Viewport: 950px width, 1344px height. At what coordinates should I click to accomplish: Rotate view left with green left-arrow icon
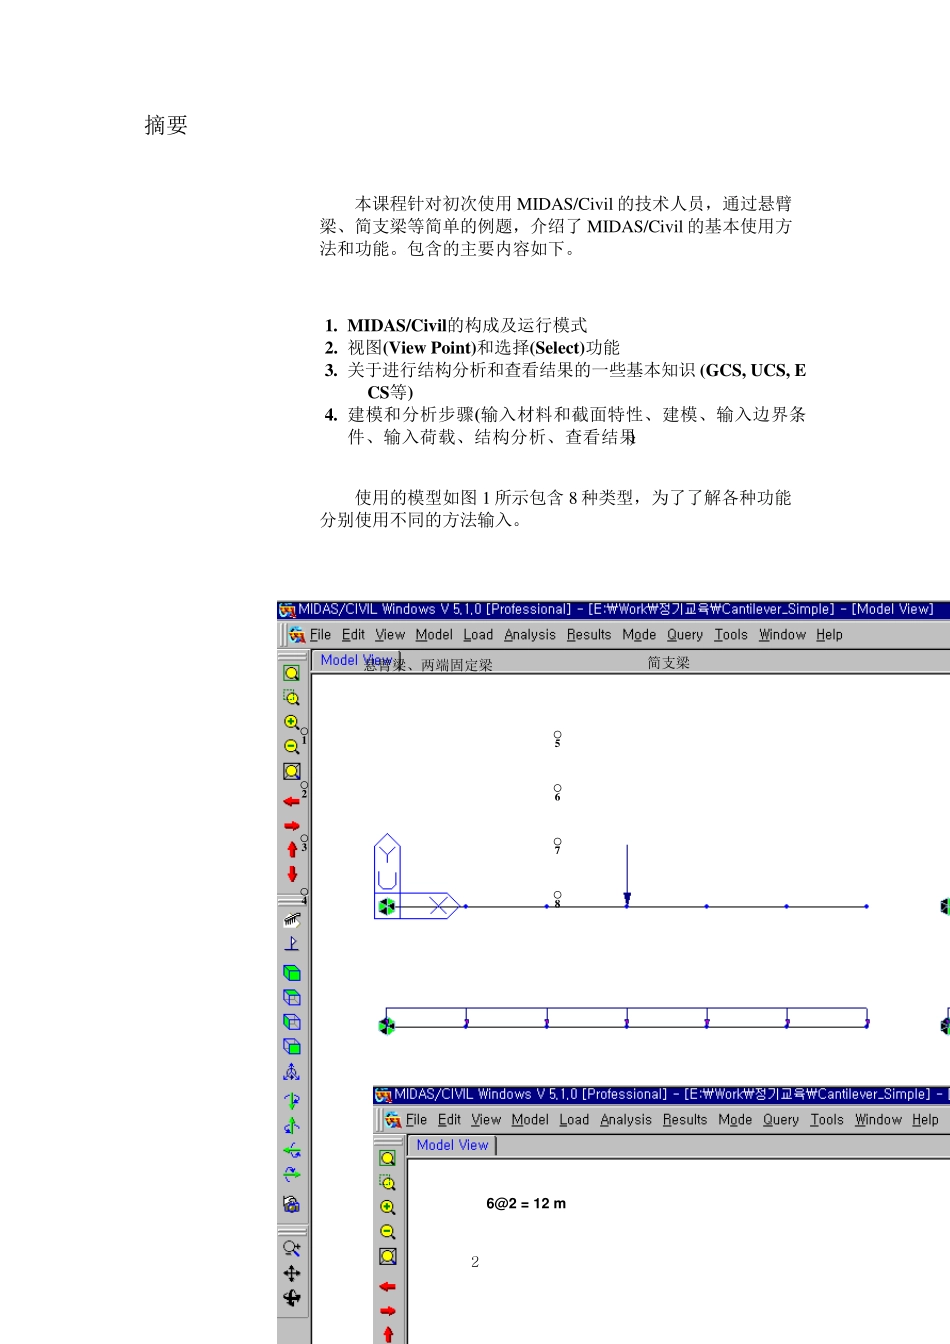tap(291, 1151)
